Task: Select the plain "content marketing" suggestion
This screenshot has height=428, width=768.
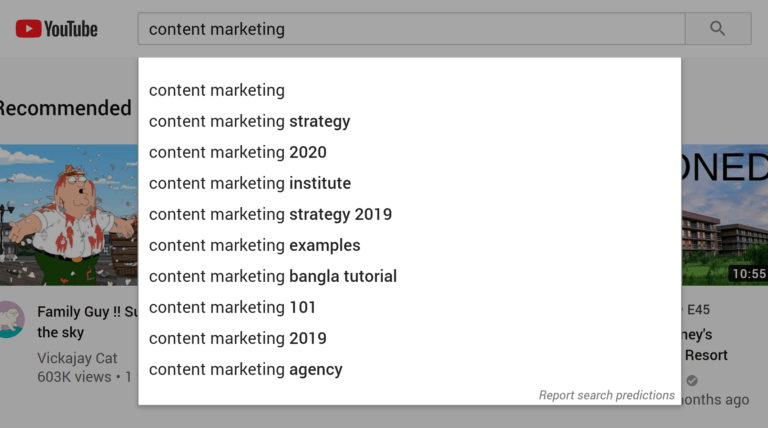Action: pos(217,90)
